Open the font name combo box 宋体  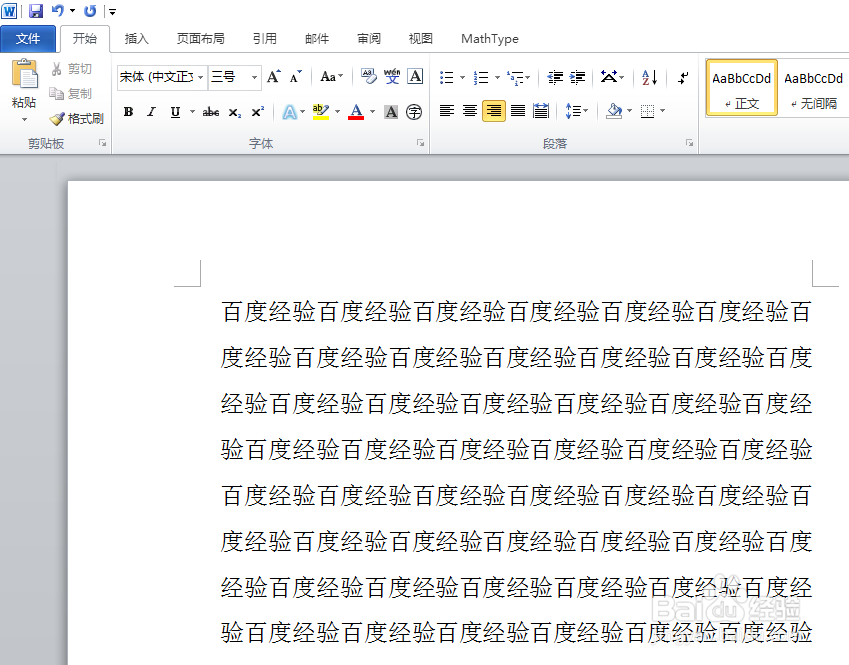(162, 77)
